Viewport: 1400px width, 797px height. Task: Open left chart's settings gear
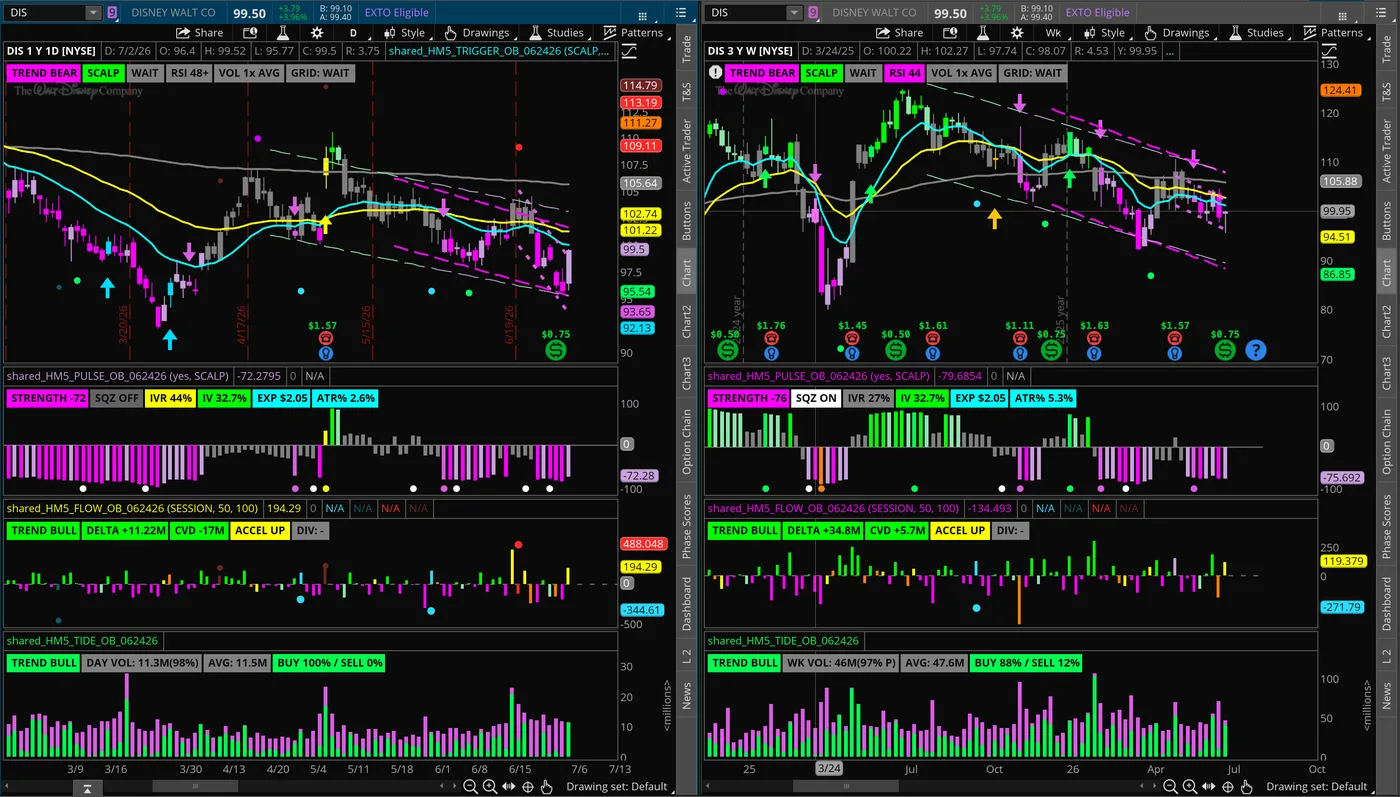[x=317, y=33]
